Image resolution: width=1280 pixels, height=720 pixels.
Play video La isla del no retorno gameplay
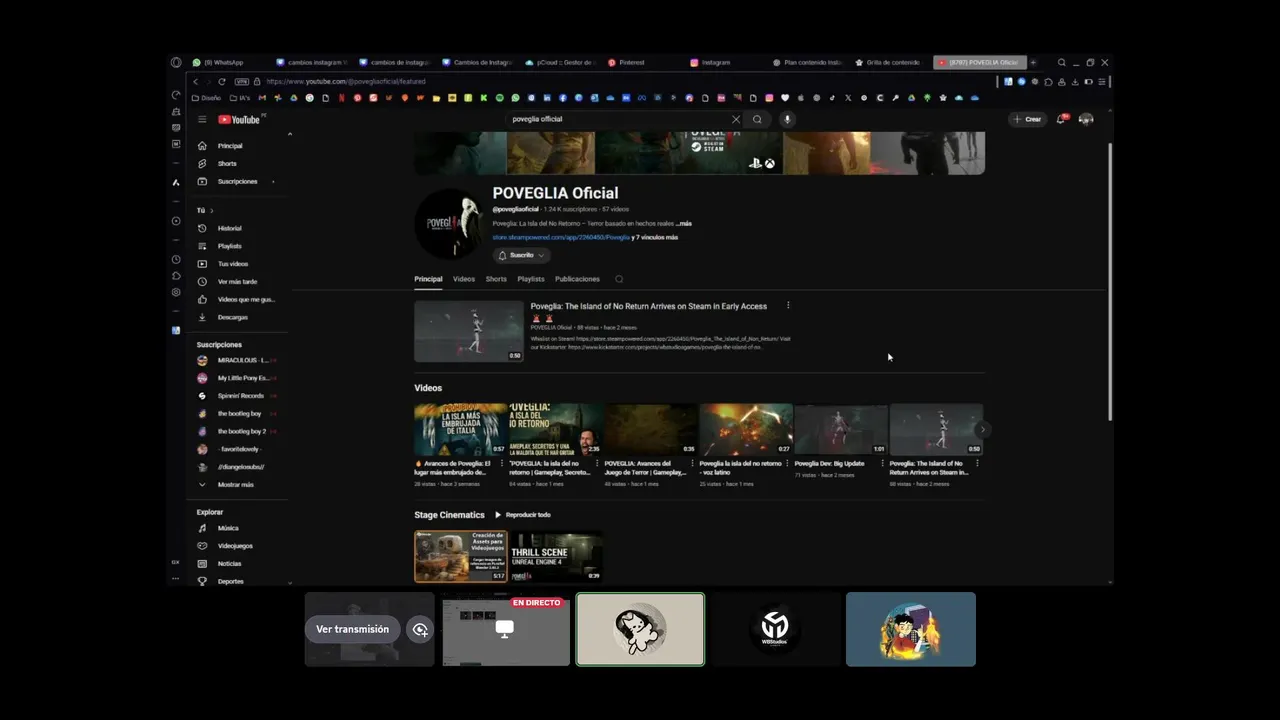556,430
